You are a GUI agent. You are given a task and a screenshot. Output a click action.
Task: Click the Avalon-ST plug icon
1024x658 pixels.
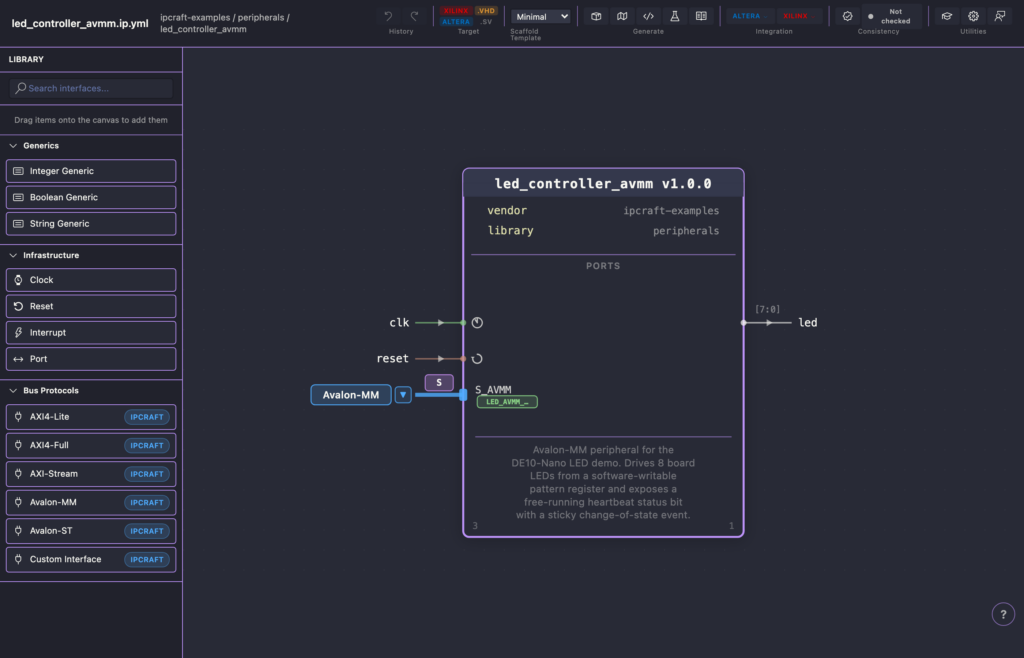click(x=18, y=531)
